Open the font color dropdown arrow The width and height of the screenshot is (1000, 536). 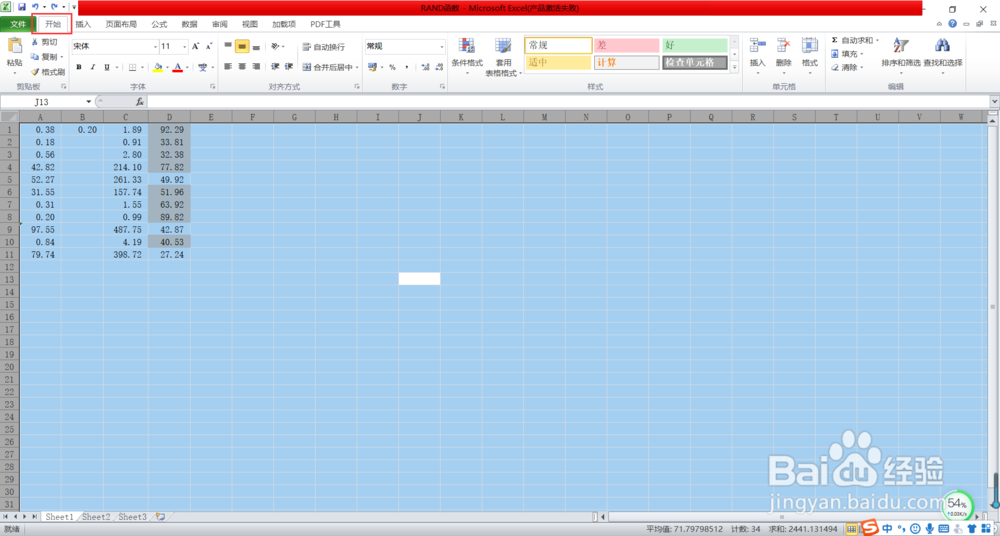[187, 67]
